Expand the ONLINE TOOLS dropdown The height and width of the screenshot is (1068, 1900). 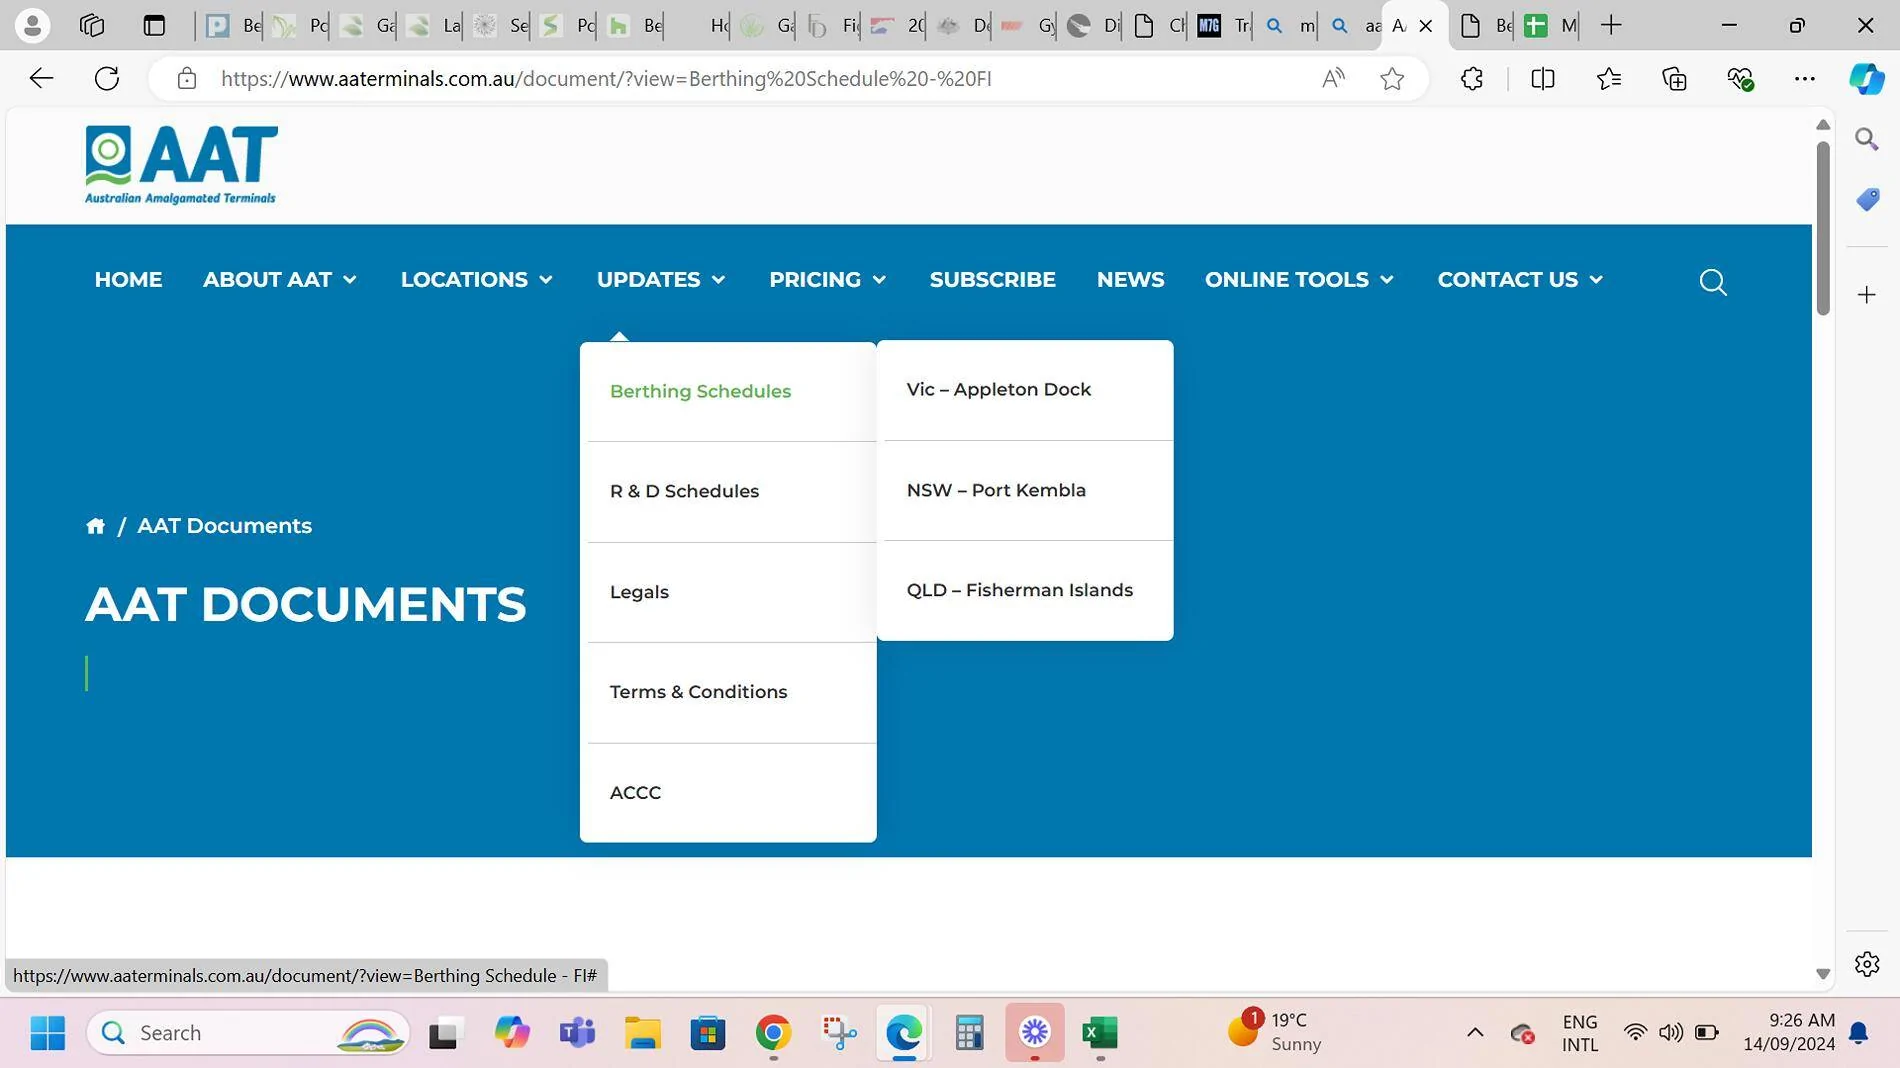click(1299, 280)
